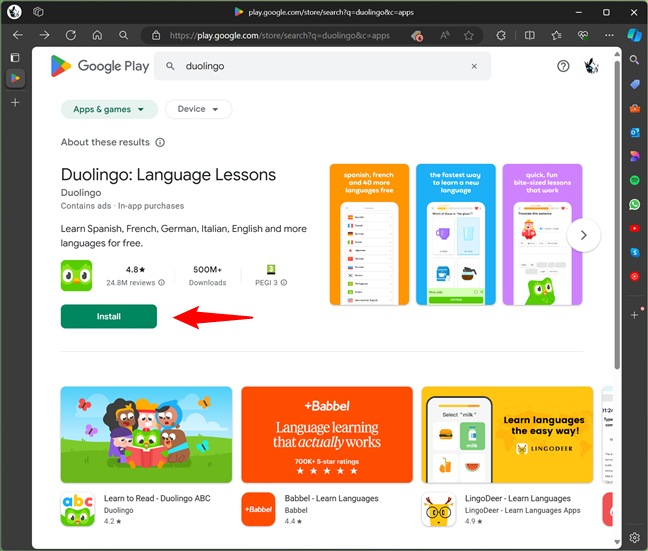The width and height of the screenshot is (648, 551).
Task: Click the scrollbar down arrow
Action: (617, 542)
